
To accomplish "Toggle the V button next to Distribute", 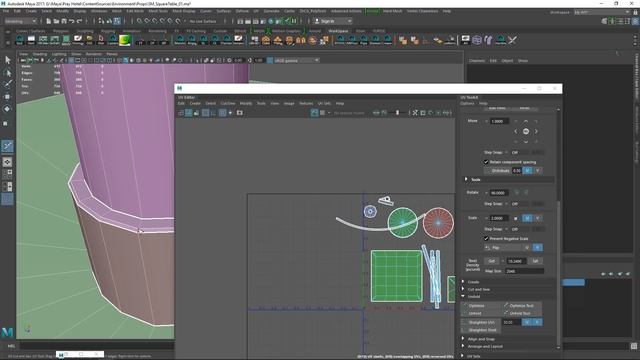I will pyautogui.click(x=538, y=171).
